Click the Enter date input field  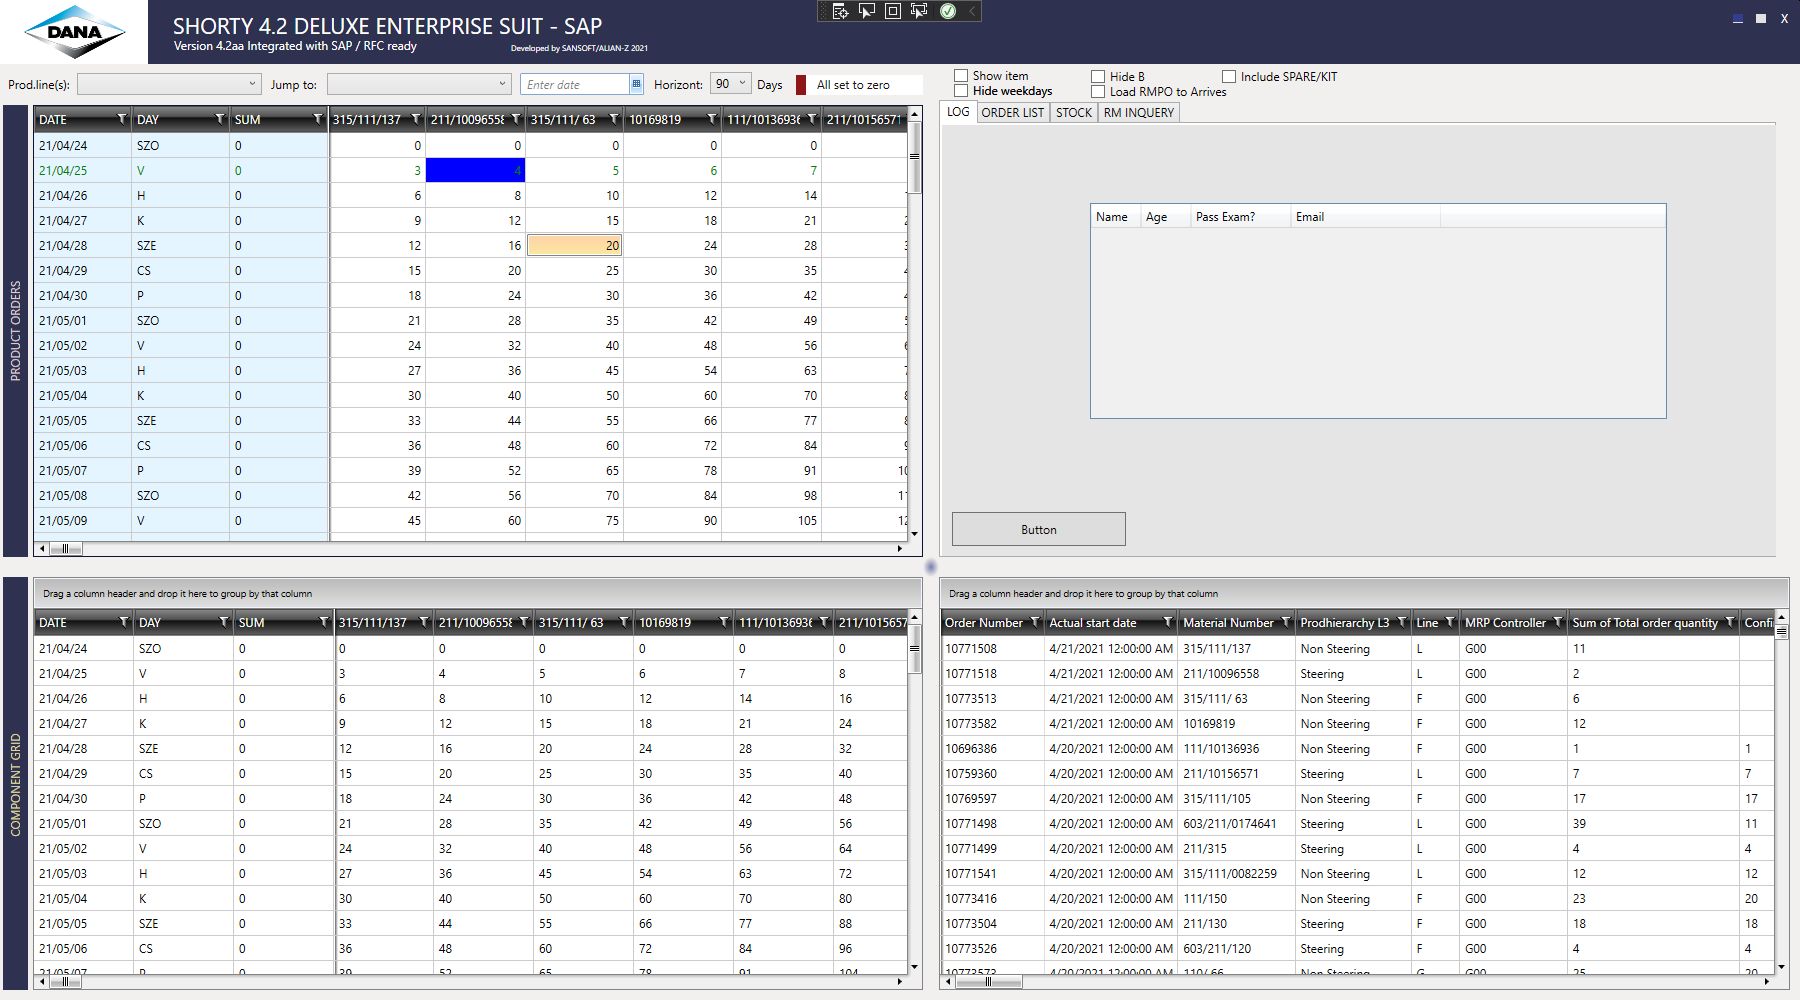pos(576,85)
